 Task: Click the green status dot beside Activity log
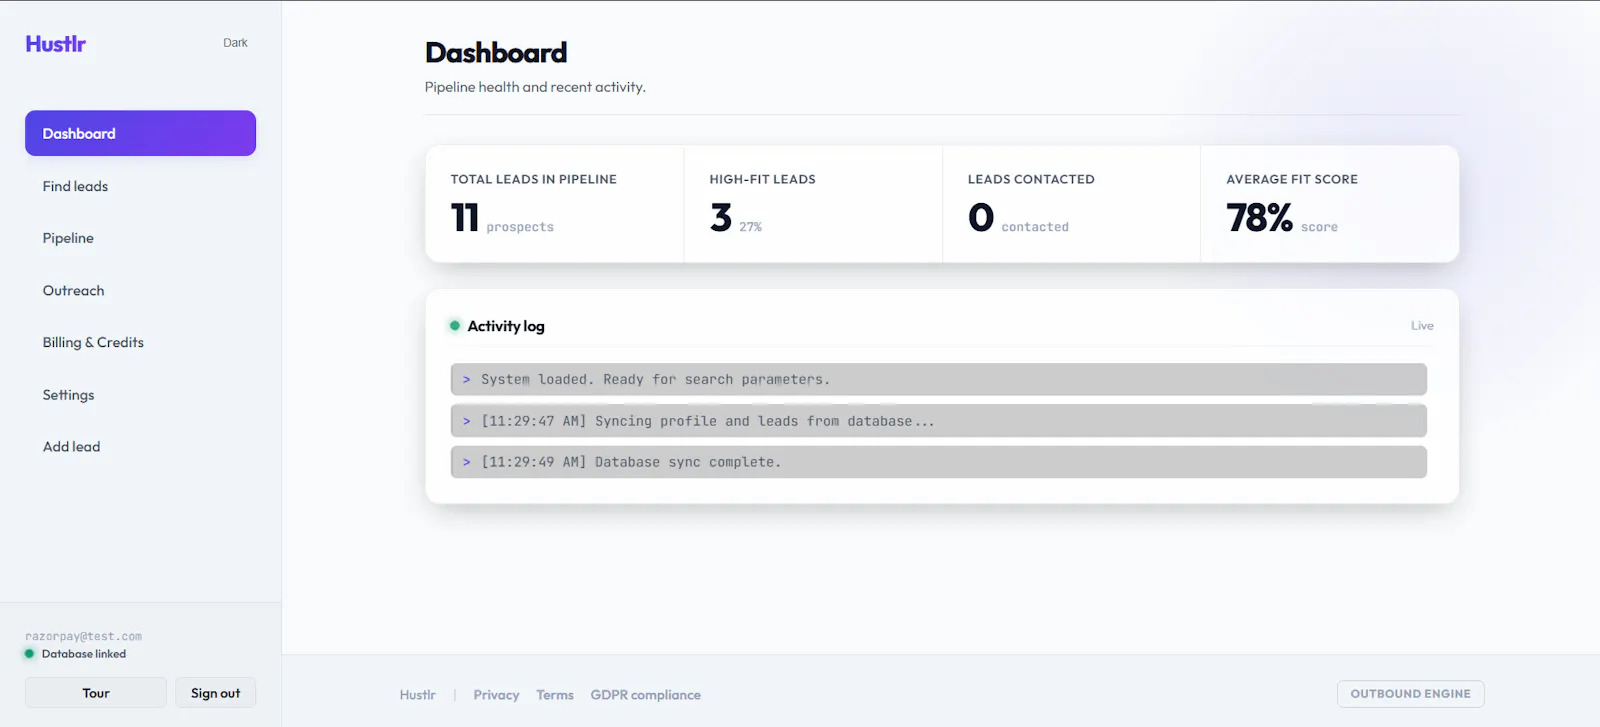coord(455,326)
